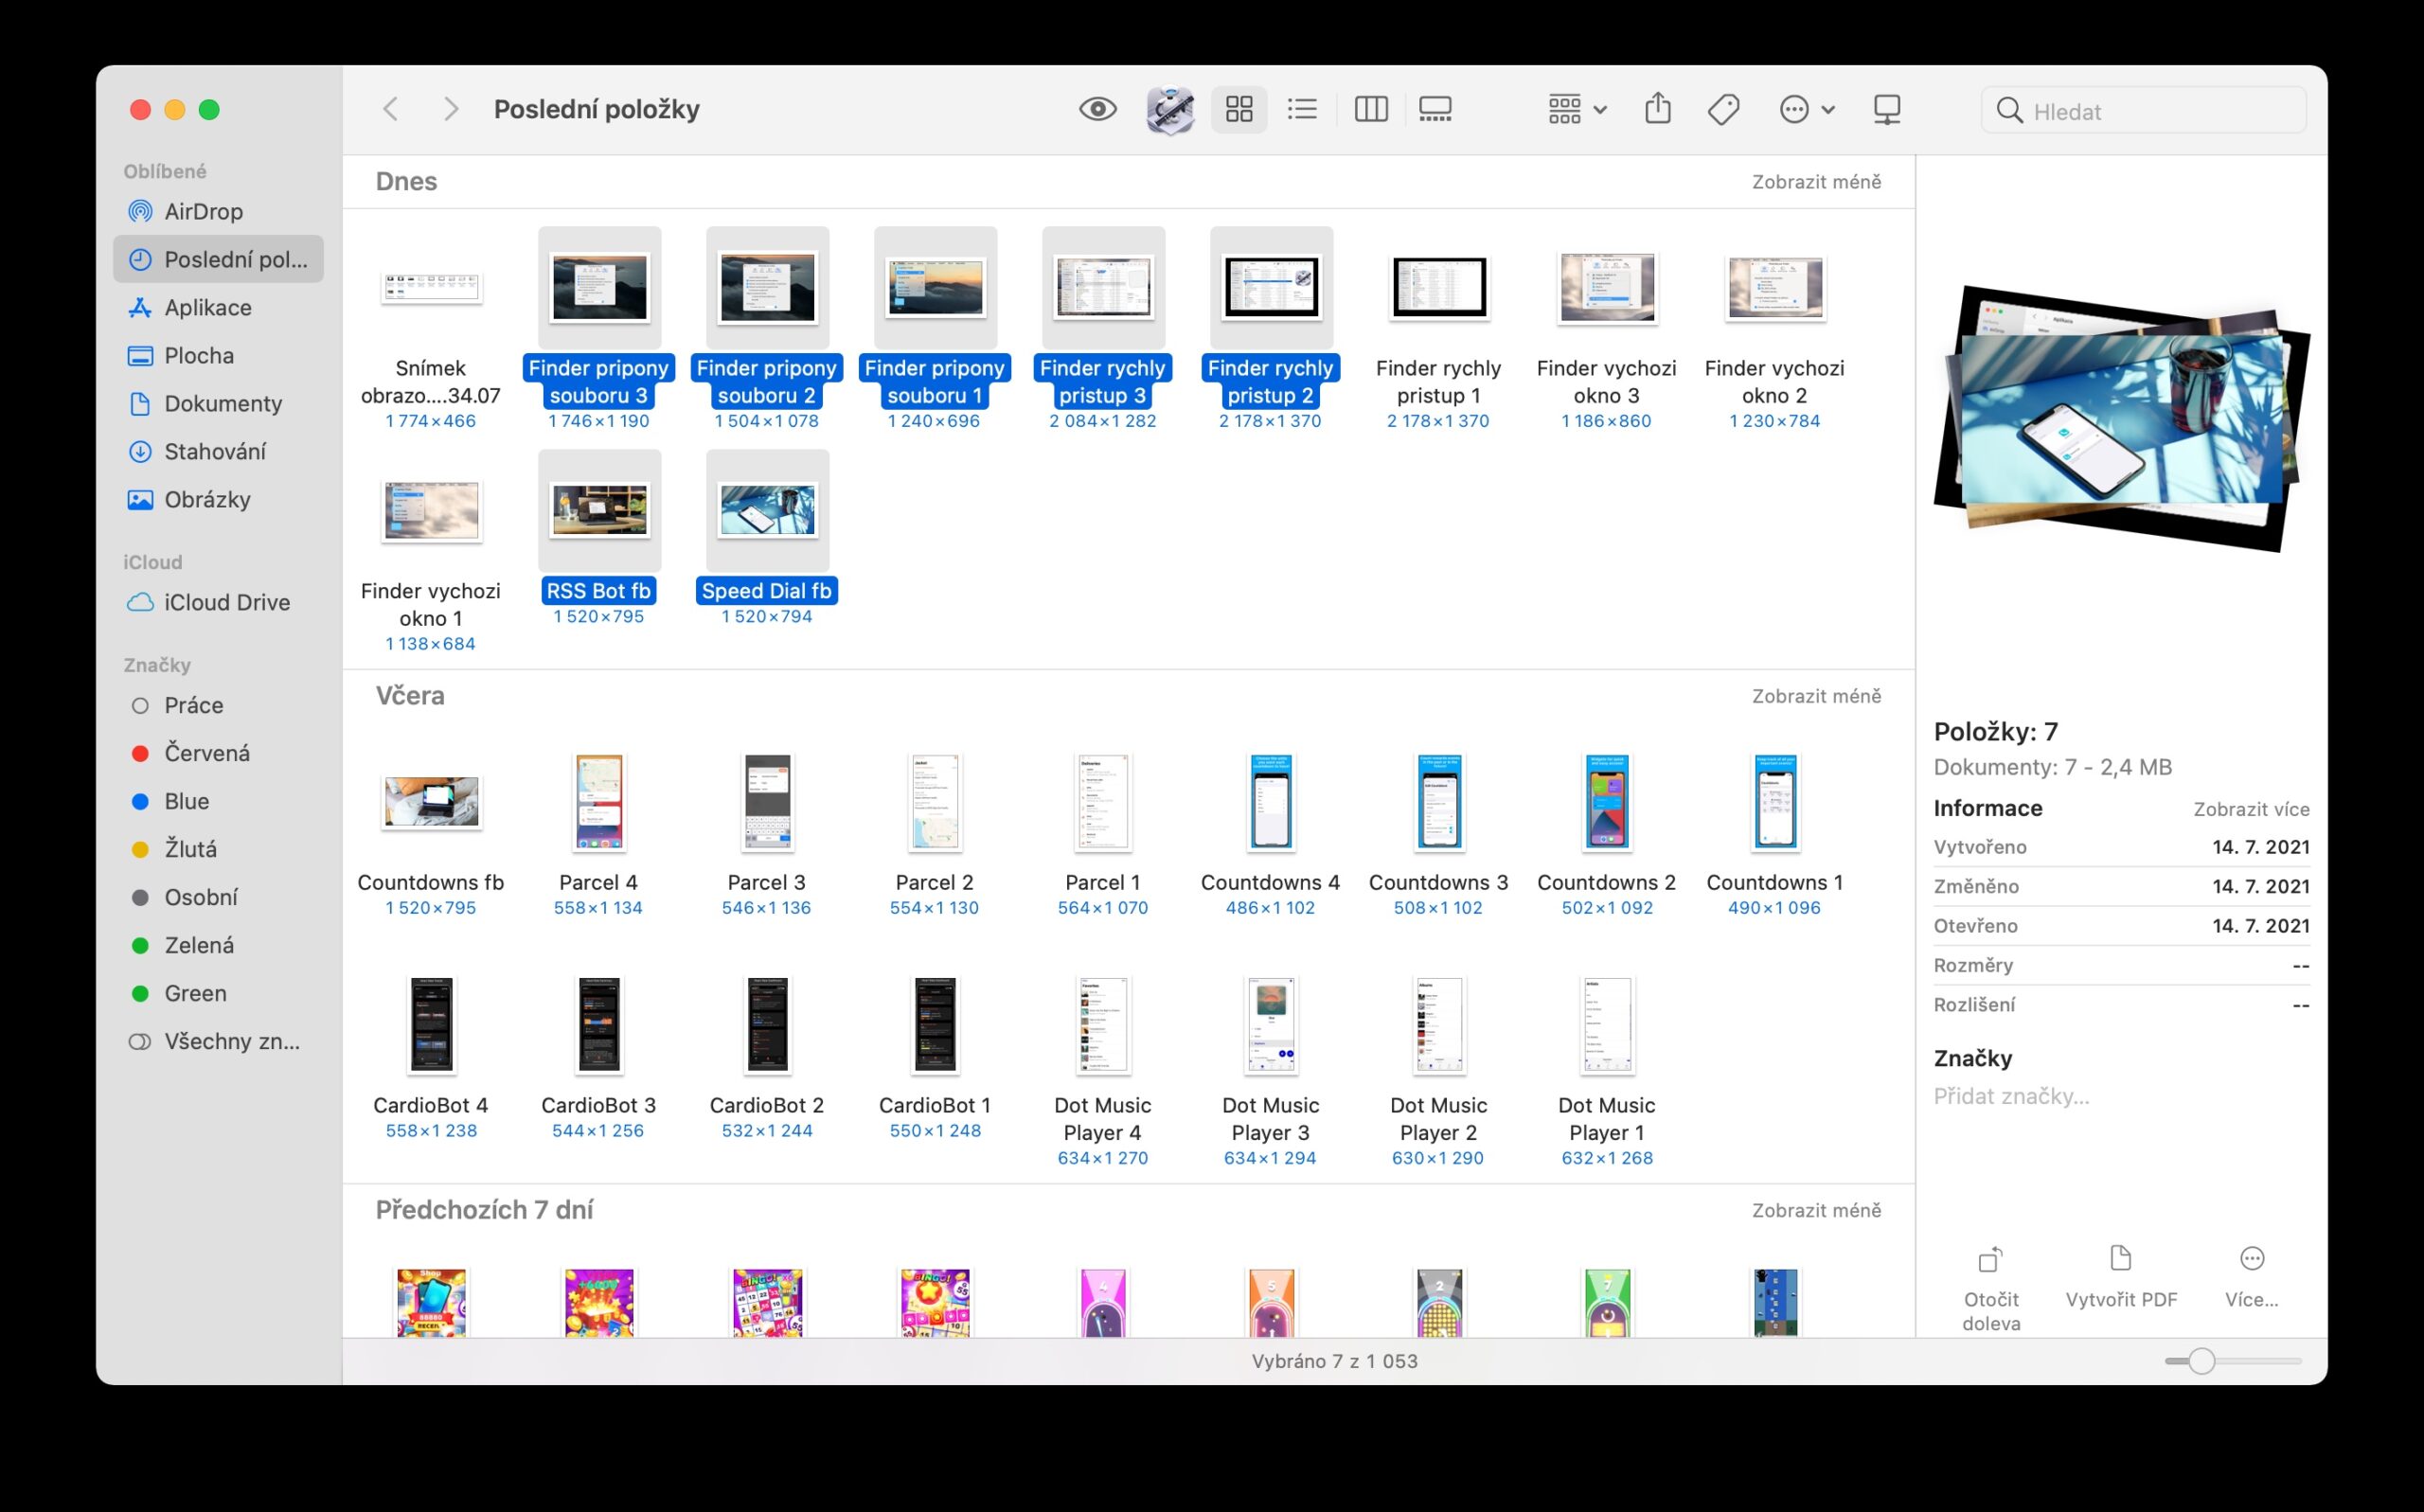Create a PDF using Vytvořit PDF
Viewport: 2424px width, 1512px height.
pos(2121,1283)
